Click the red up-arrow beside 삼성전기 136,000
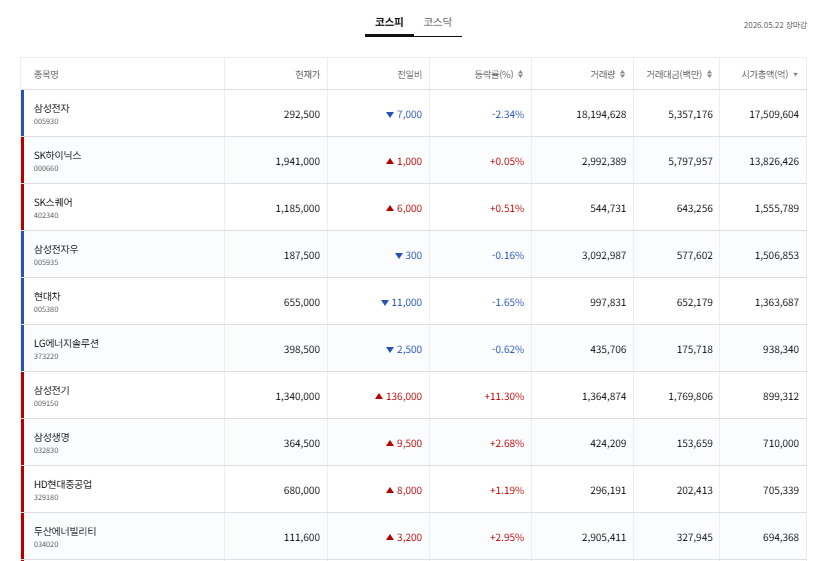This screenshot has width=828, height=561. point(379,396)
